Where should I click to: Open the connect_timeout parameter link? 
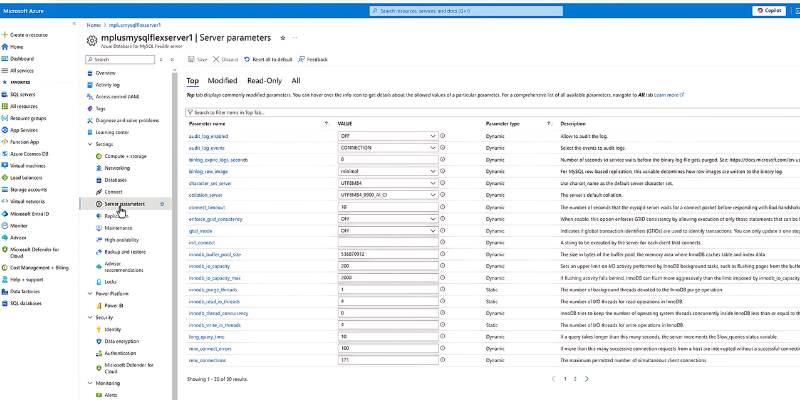(x=207, y=207)
